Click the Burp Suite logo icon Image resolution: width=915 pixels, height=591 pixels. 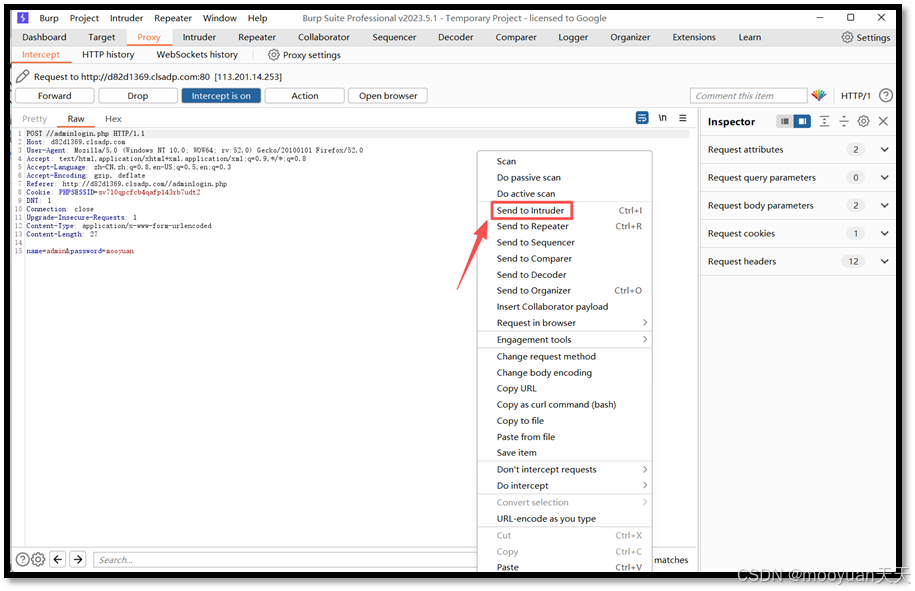coord(23,18)
